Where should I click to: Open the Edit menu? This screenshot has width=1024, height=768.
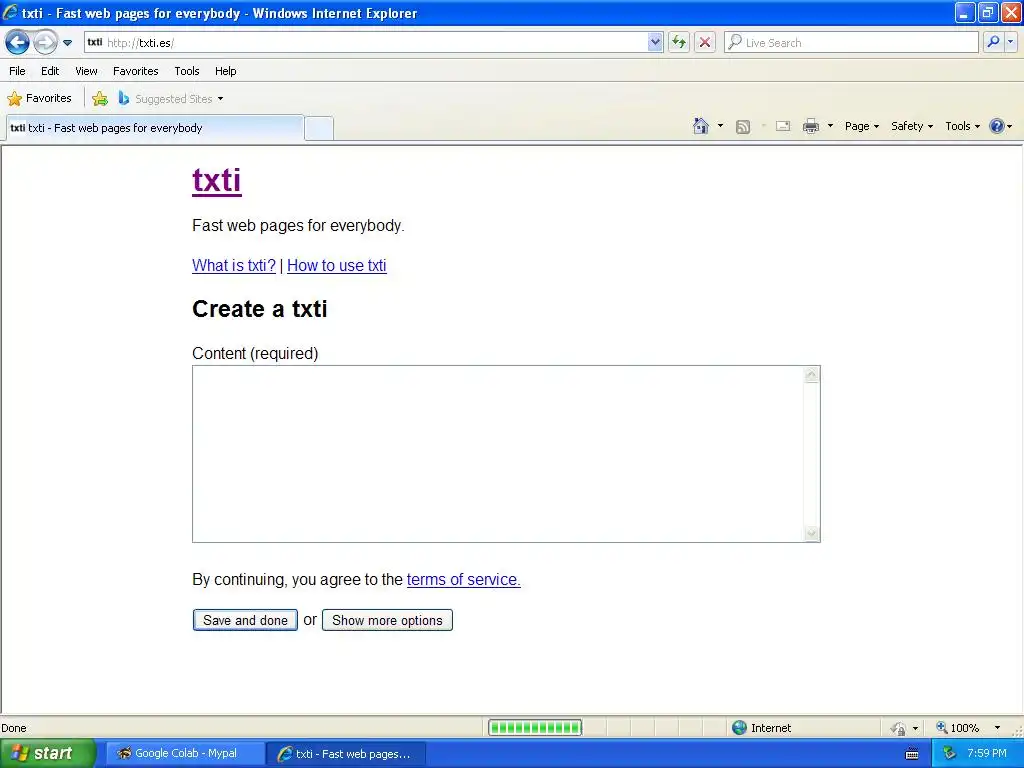(50, 71)
